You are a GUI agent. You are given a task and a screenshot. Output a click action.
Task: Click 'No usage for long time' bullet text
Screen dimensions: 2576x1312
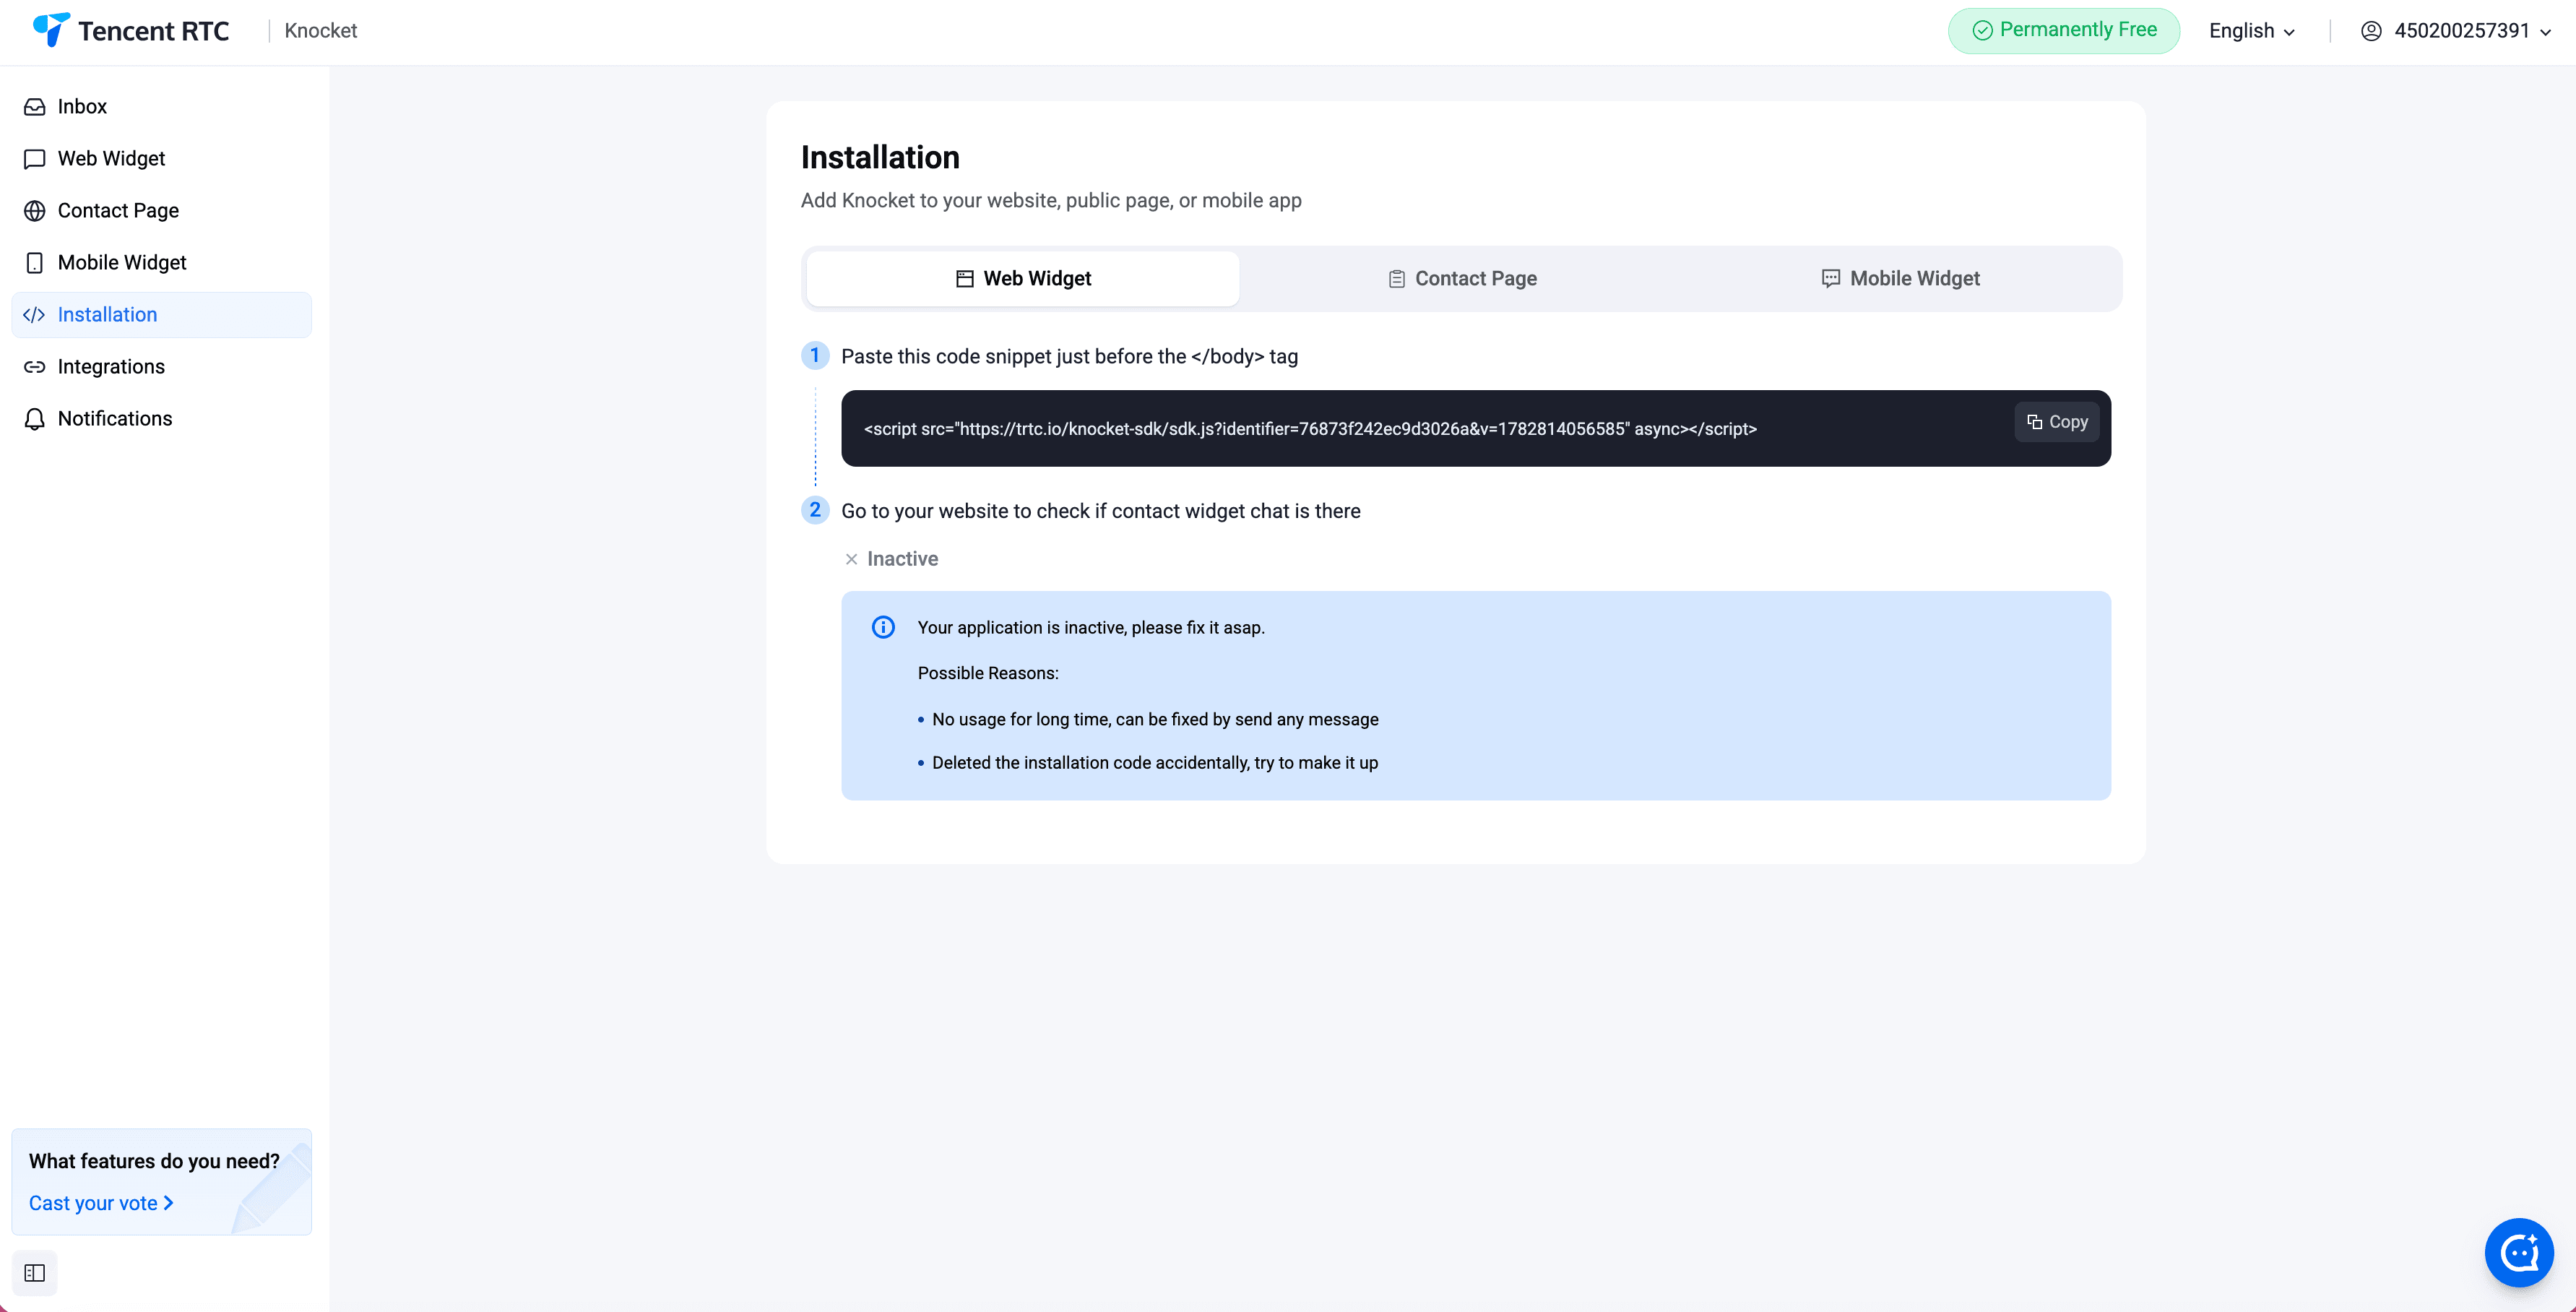(1155, 720)
